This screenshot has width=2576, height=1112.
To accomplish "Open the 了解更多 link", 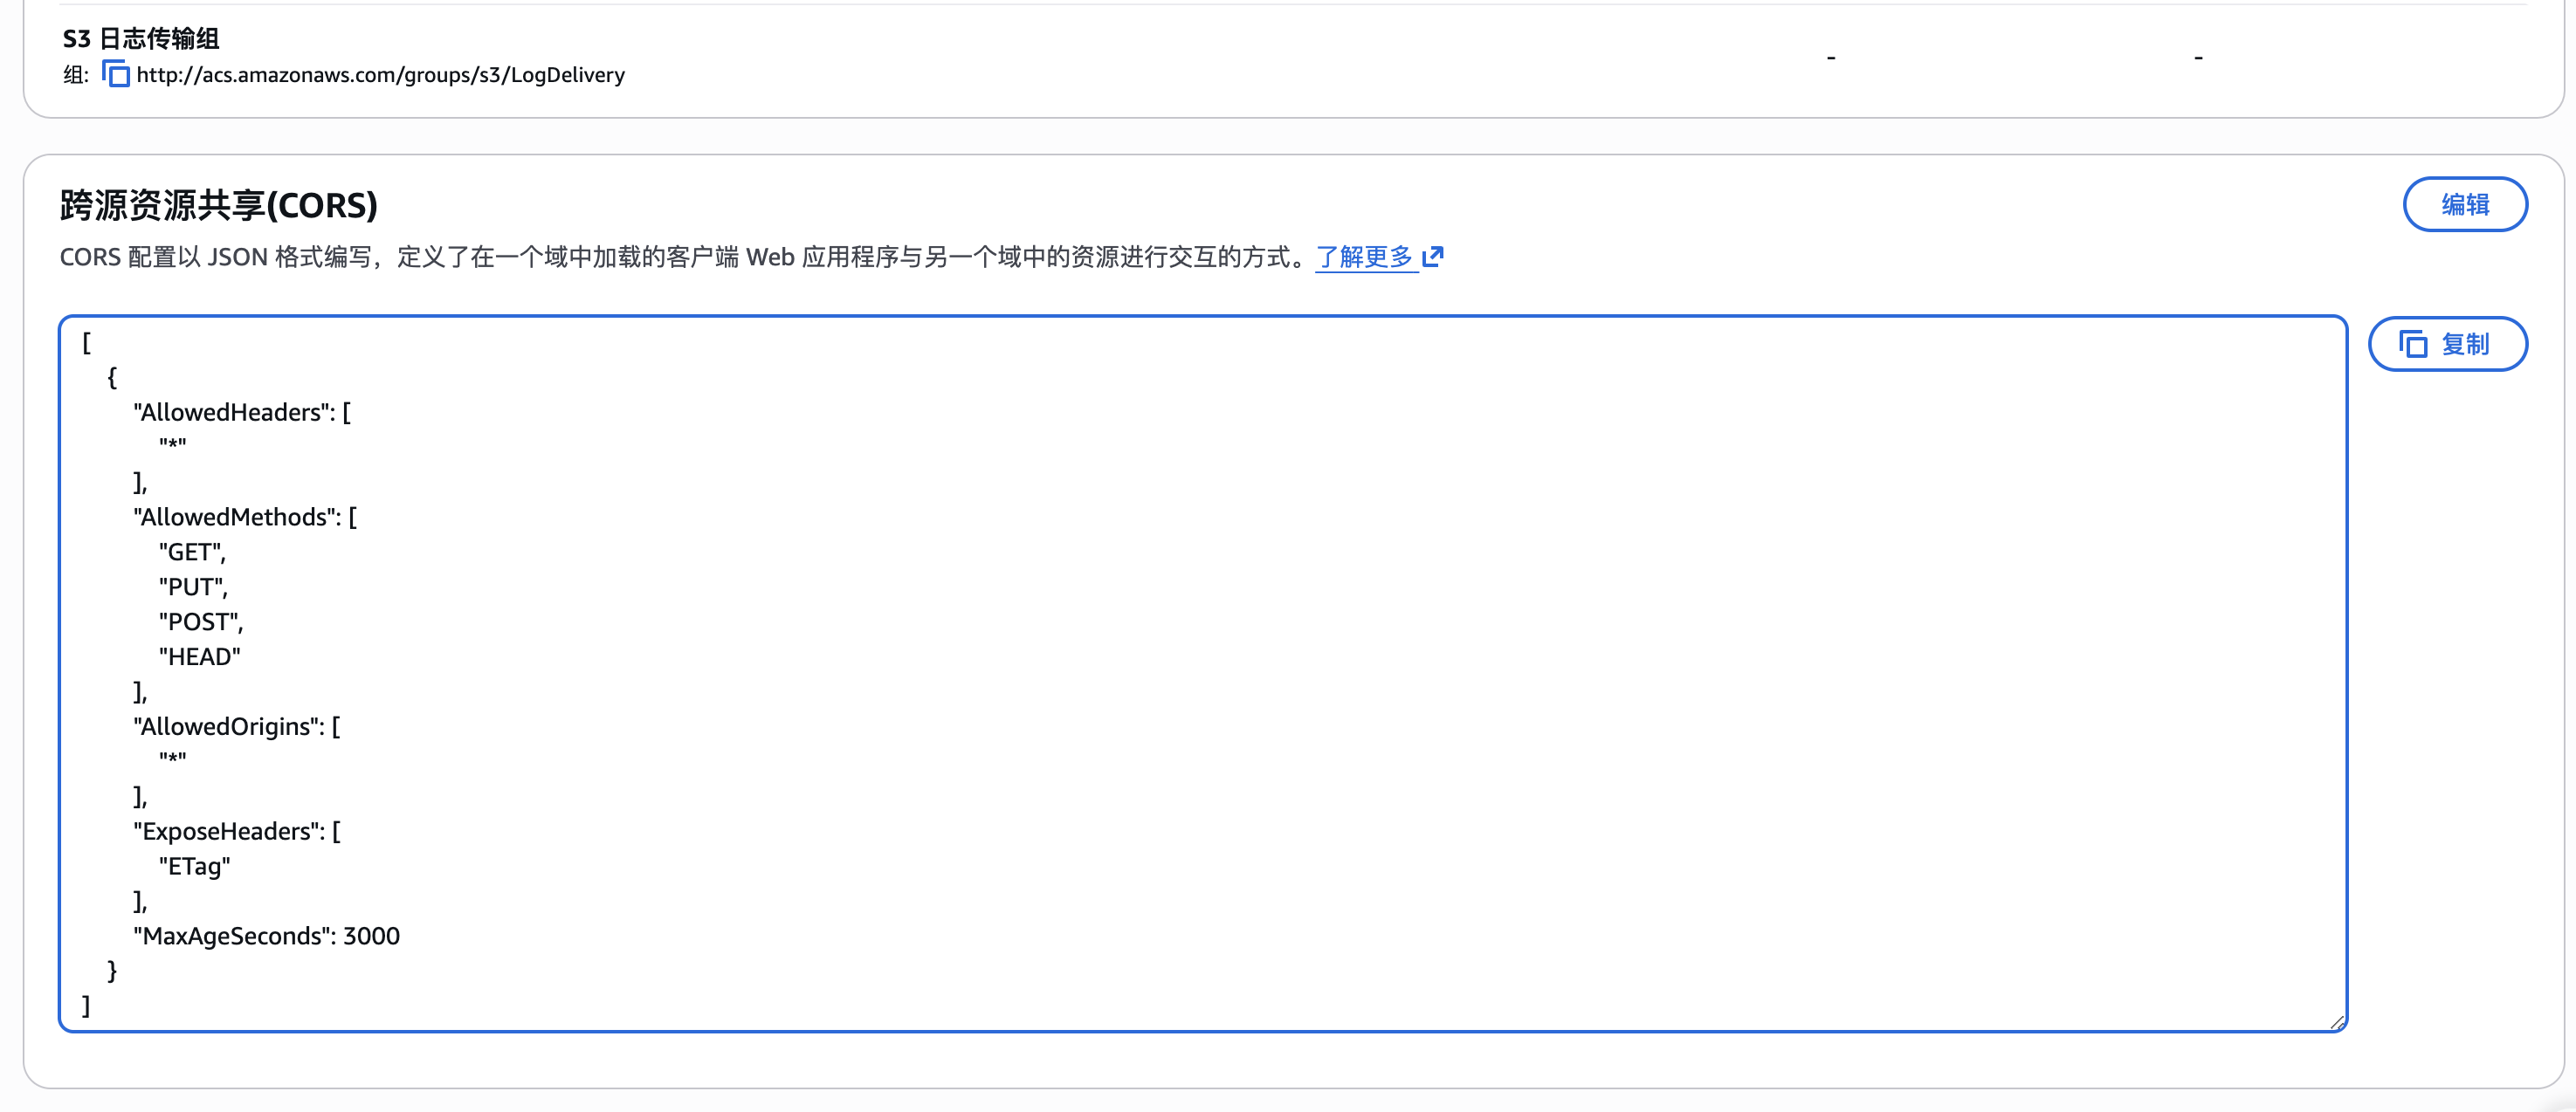I will 1364,257.
